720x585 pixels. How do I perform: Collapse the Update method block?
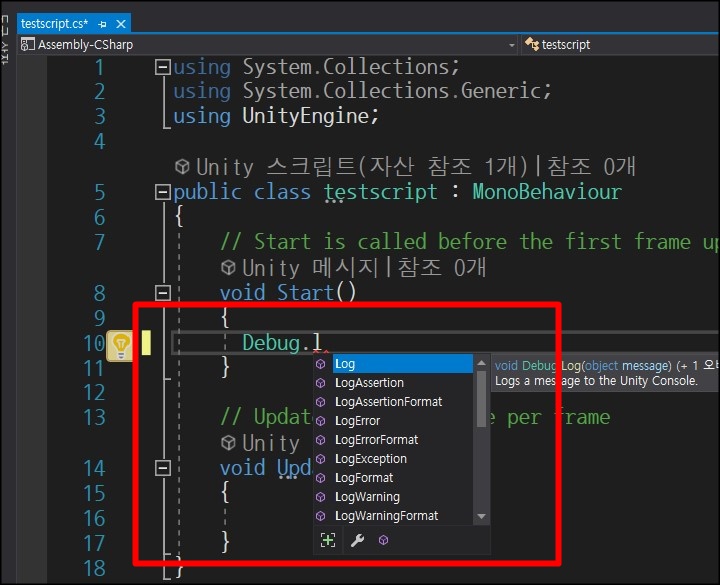(163, 468)
